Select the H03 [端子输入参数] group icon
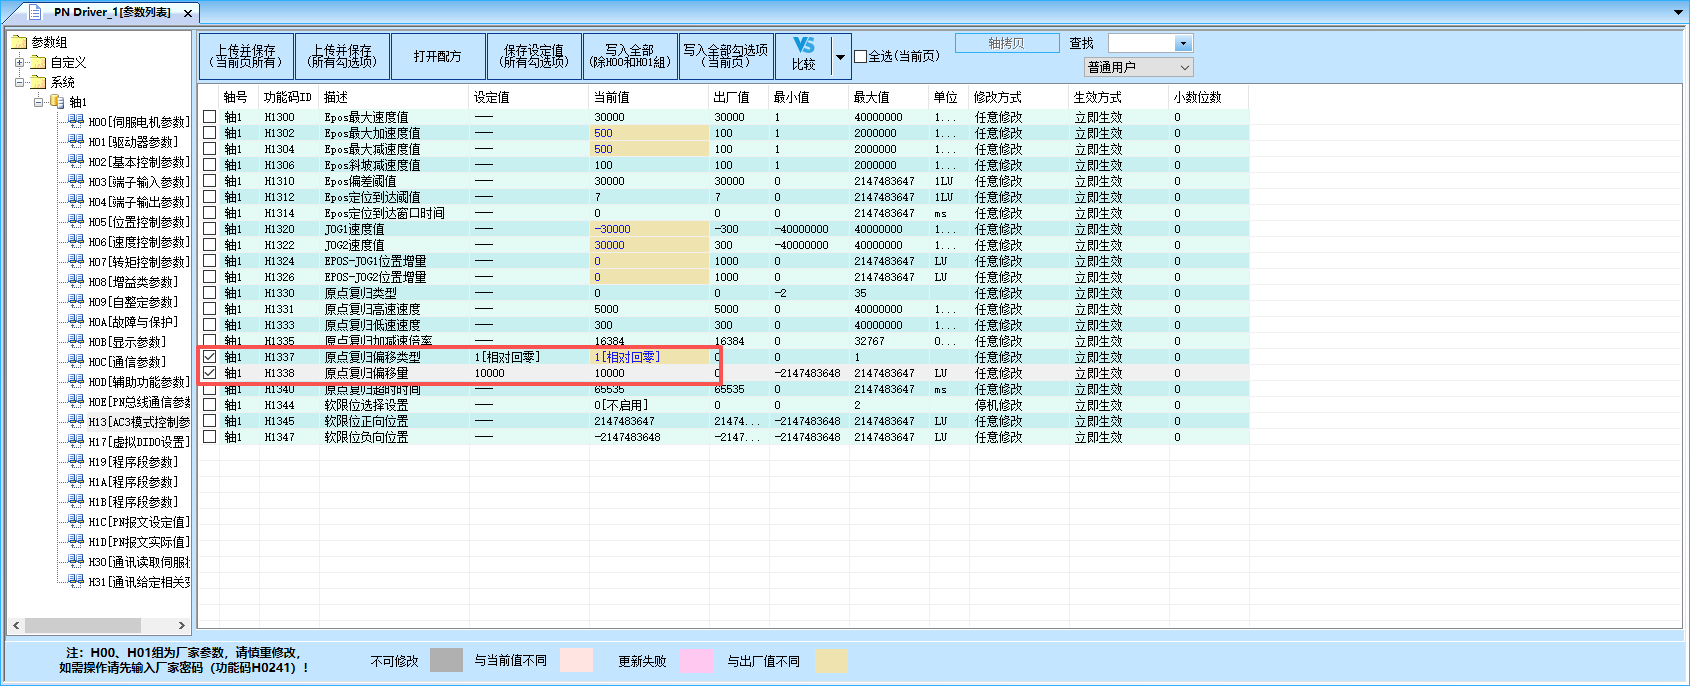Image resolution: width=1690 pixels, height=686 pixels. click(x=76, y=181)
